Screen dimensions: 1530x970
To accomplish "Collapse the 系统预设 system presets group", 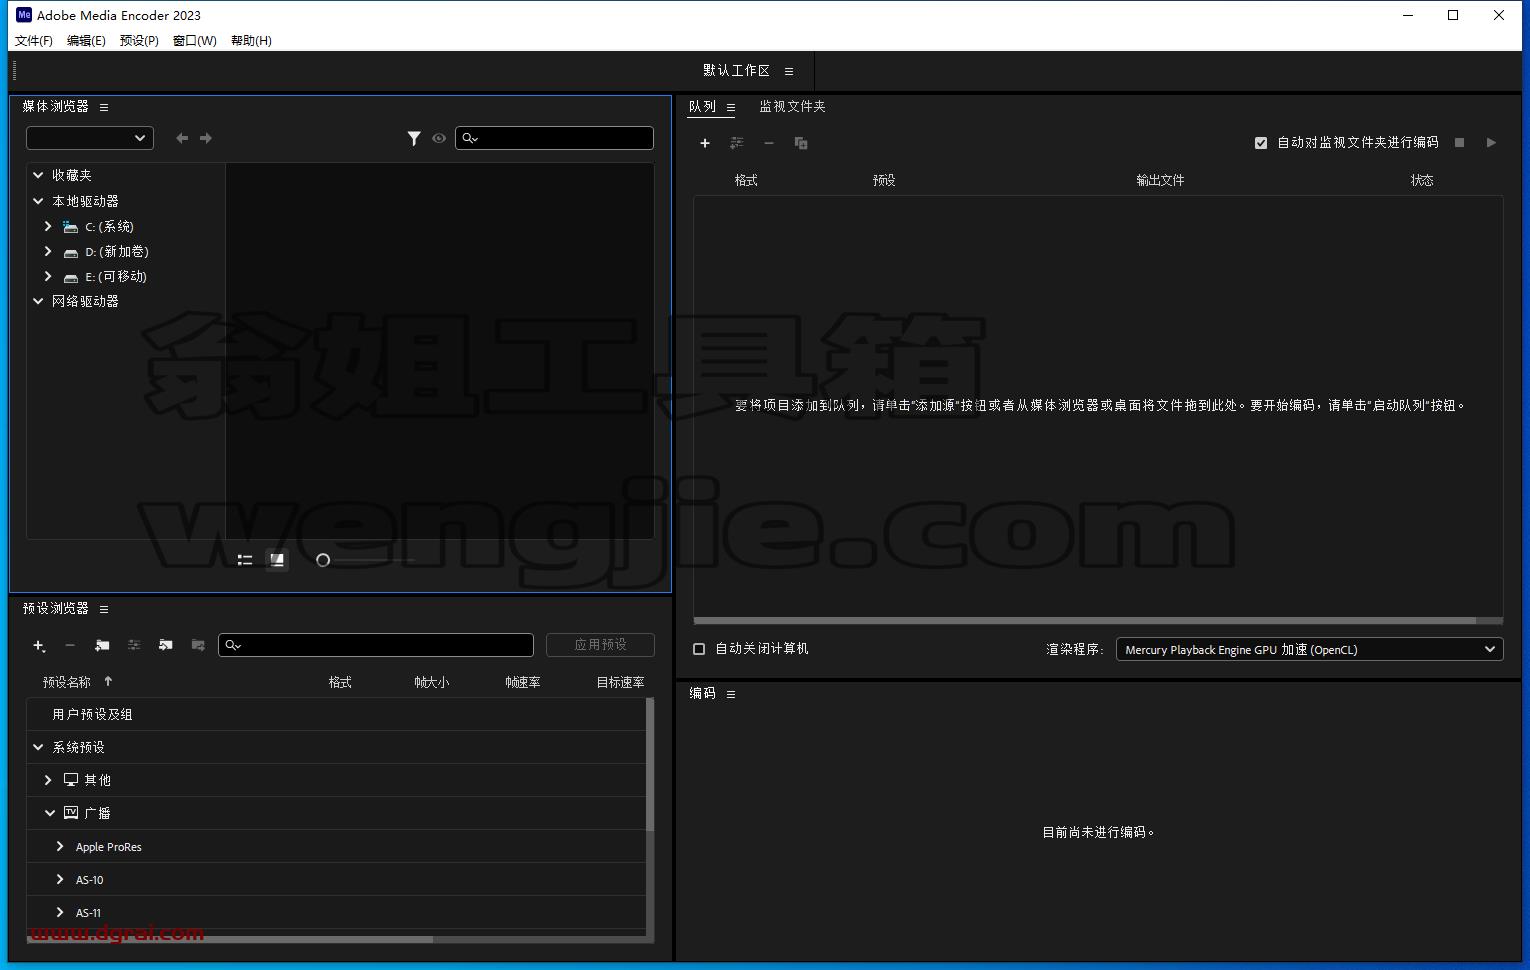I will pyautogui.click(x=38, y=747).
